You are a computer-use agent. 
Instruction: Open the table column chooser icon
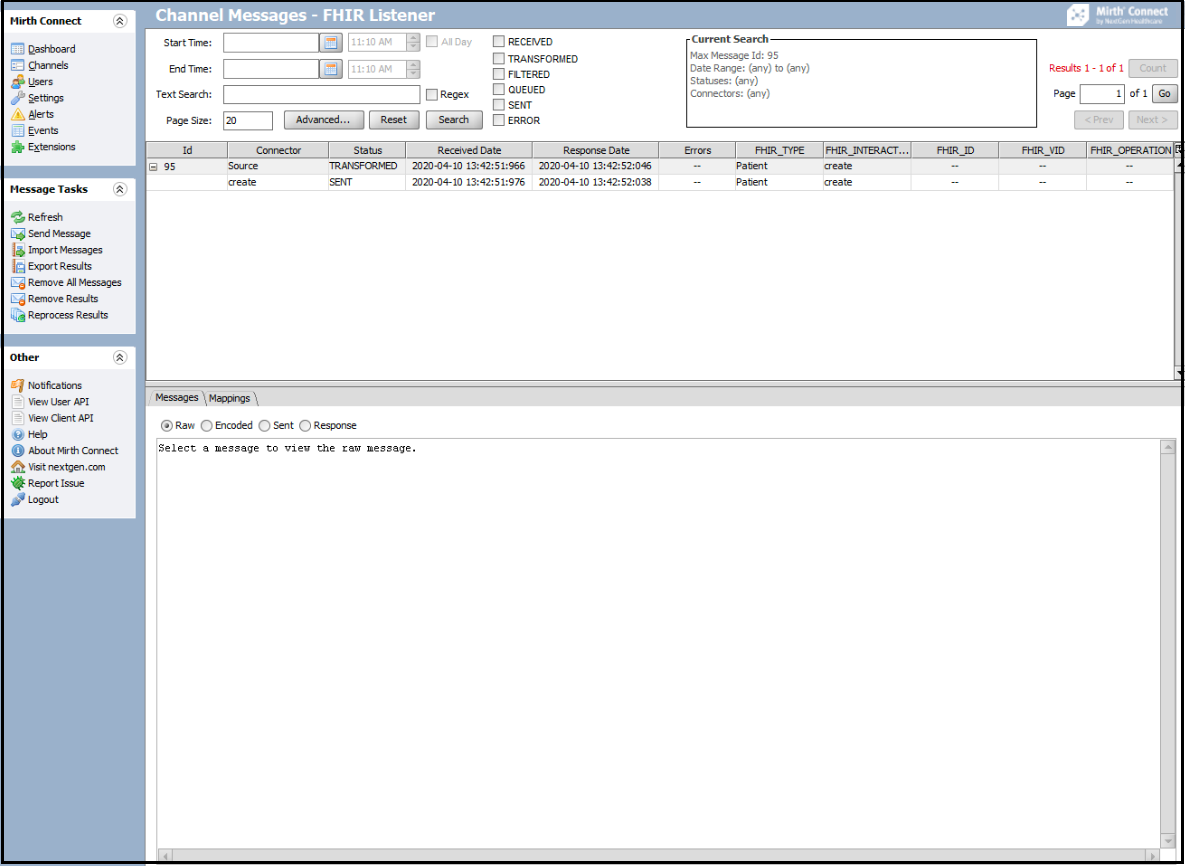click(1179, 150)
